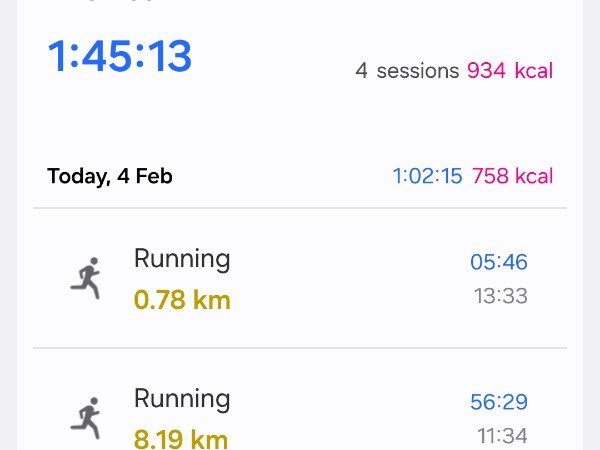Select the 05:46 session duration
The height and width of the screenshot is (450, 600).
(x=499, y=263)
